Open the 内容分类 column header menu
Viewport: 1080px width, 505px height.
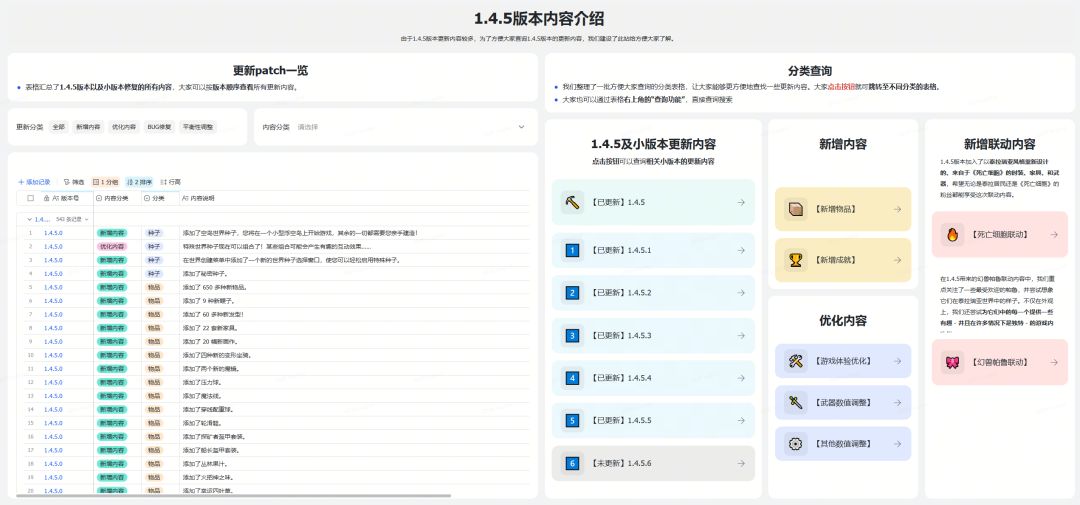coord(118,198)
